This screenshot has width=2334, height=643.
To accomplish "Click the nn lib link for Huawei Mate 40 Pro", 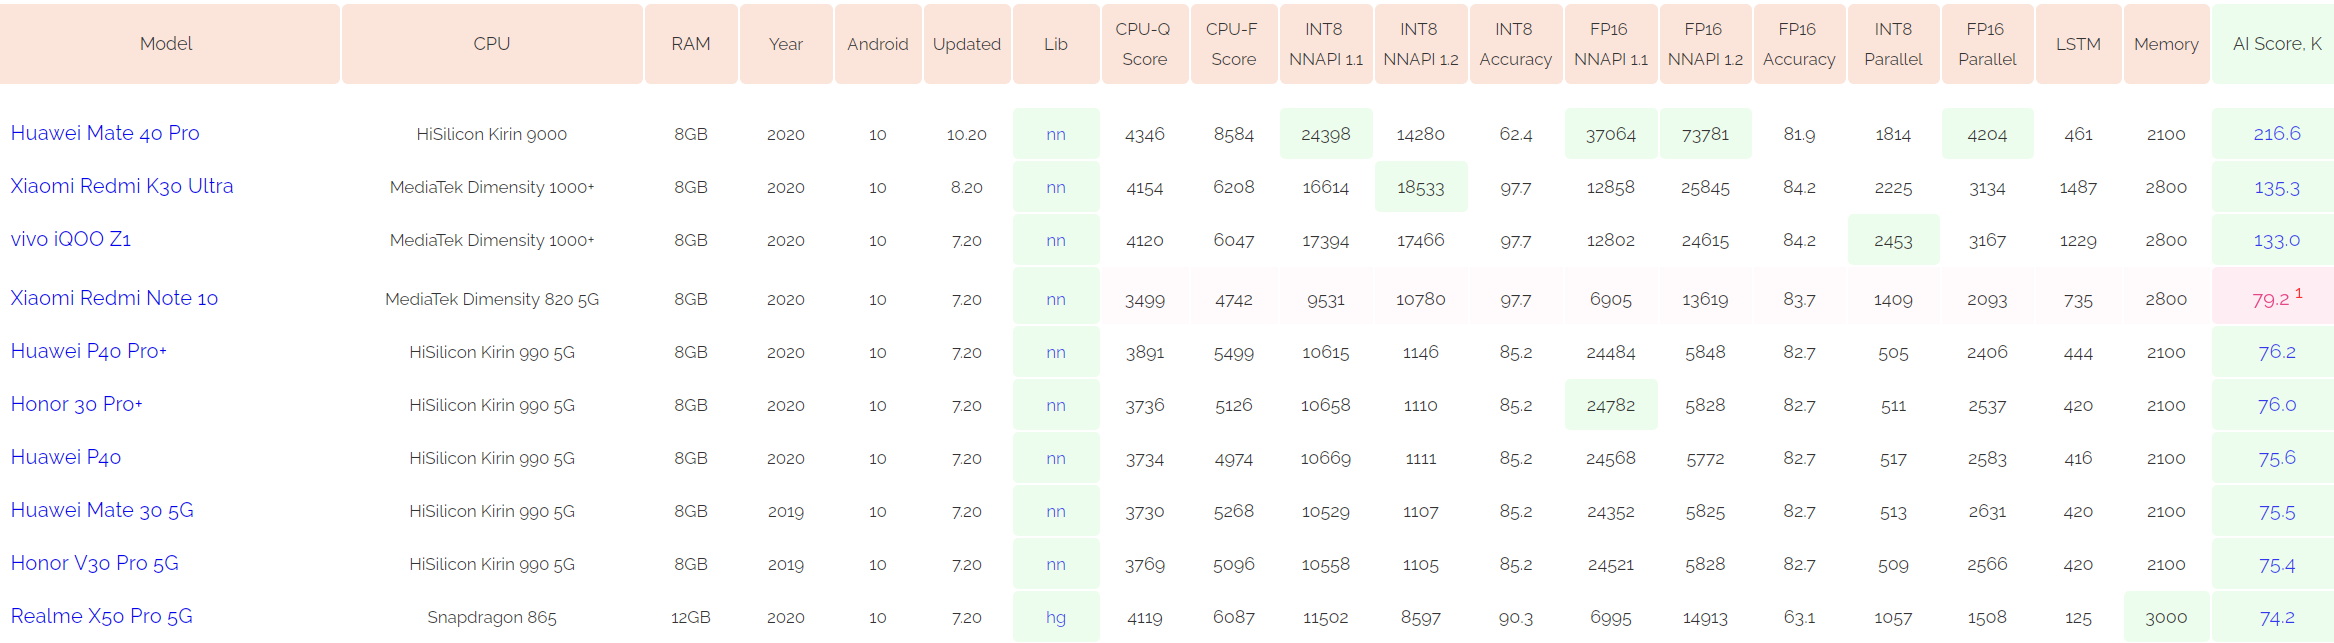I will (x=1056, y=134).
